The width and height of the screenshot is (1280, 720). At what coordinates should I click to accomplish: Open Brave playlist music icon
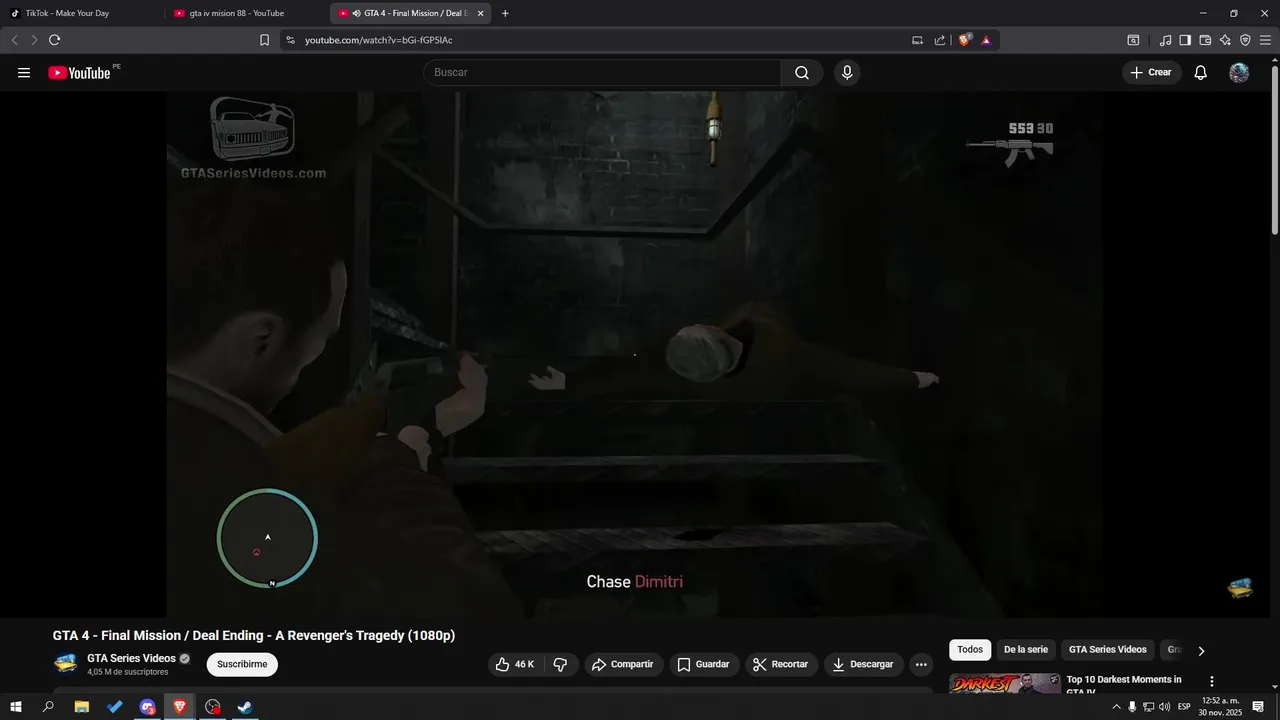[1165, 40]
